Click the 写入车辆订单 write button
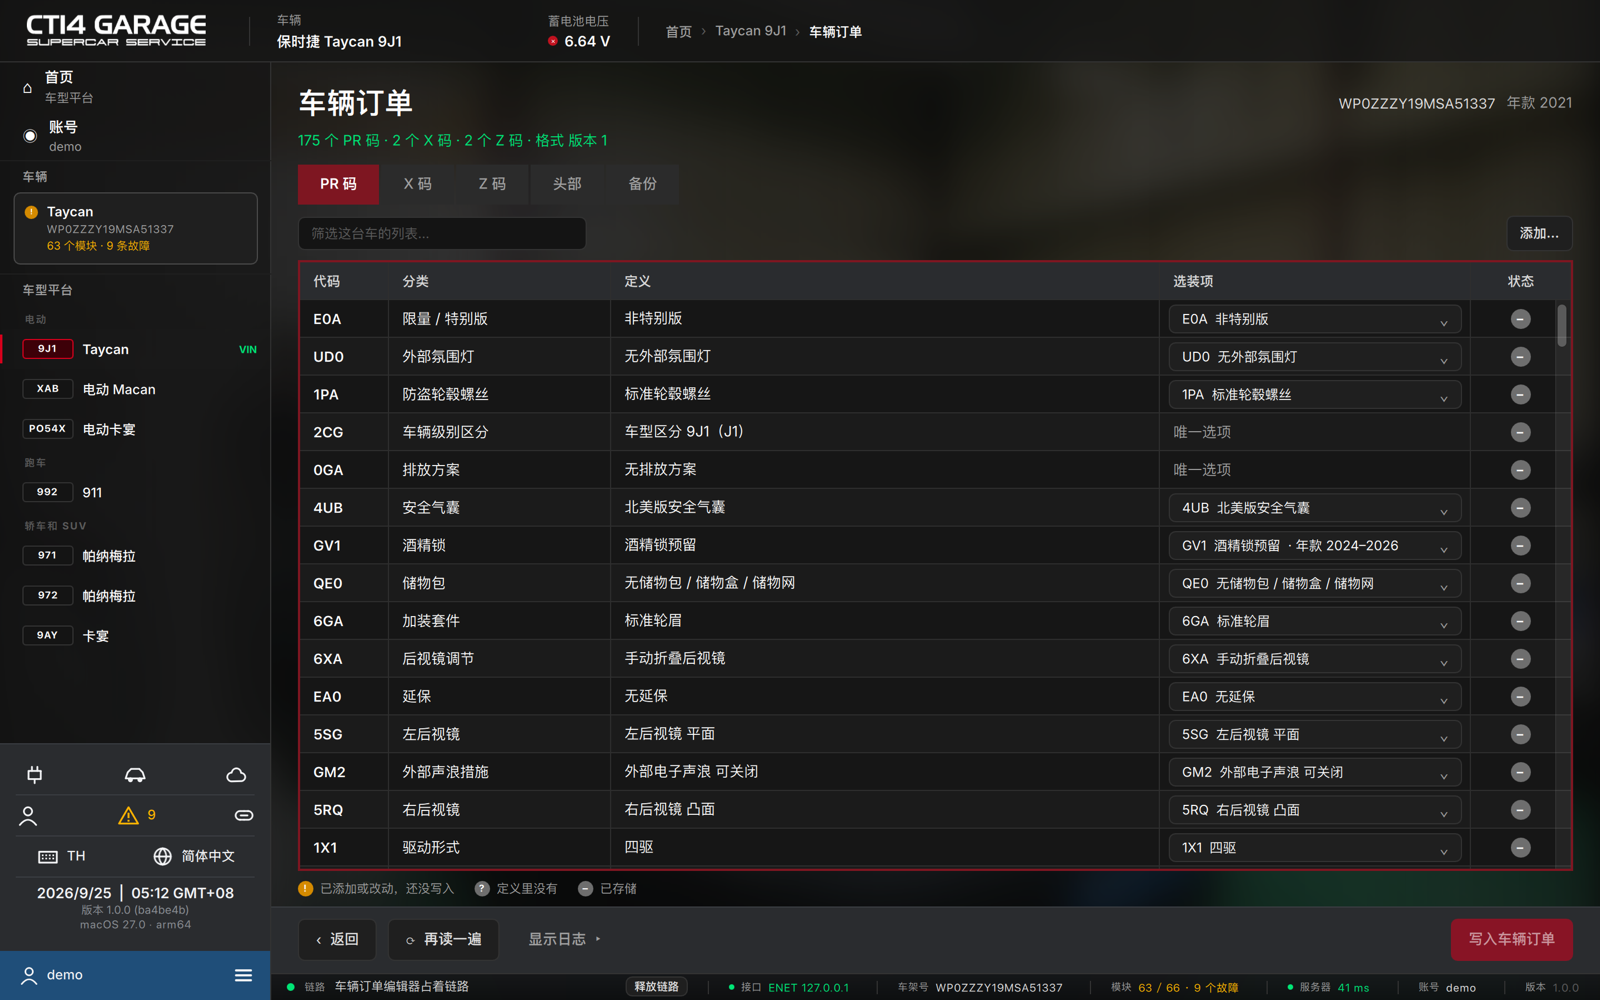This screenshot has height=1000, width=1600. (x=1511, y=939)
